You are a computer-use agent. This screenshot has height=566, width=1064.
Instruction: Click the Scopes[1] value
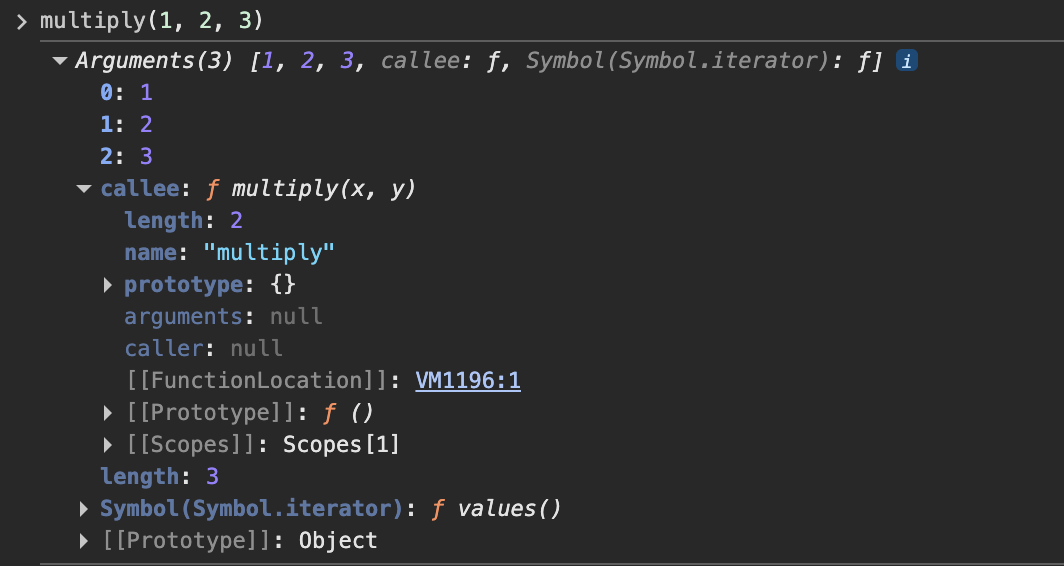[x=341, y=445]
